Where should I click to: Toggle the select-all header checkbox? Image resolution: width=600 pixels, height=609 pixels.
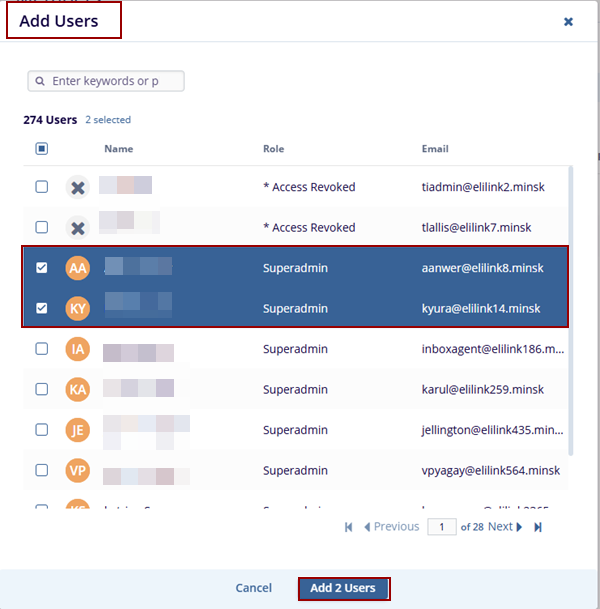[41, 149]
